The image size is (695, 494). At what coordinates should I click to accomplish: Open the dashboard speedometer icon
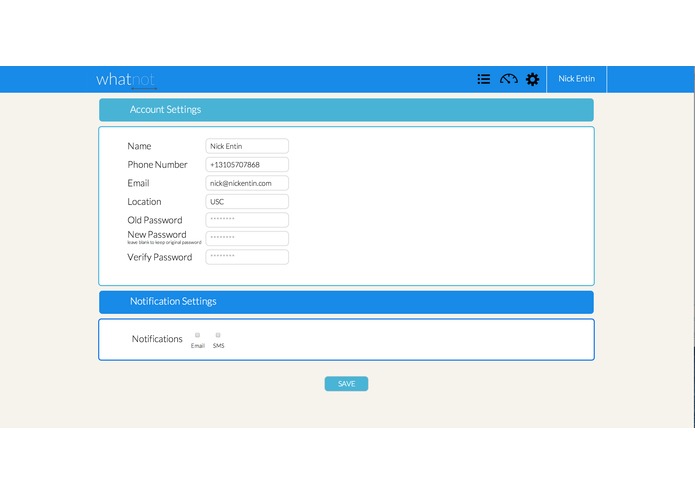click(x=508, y=79)
